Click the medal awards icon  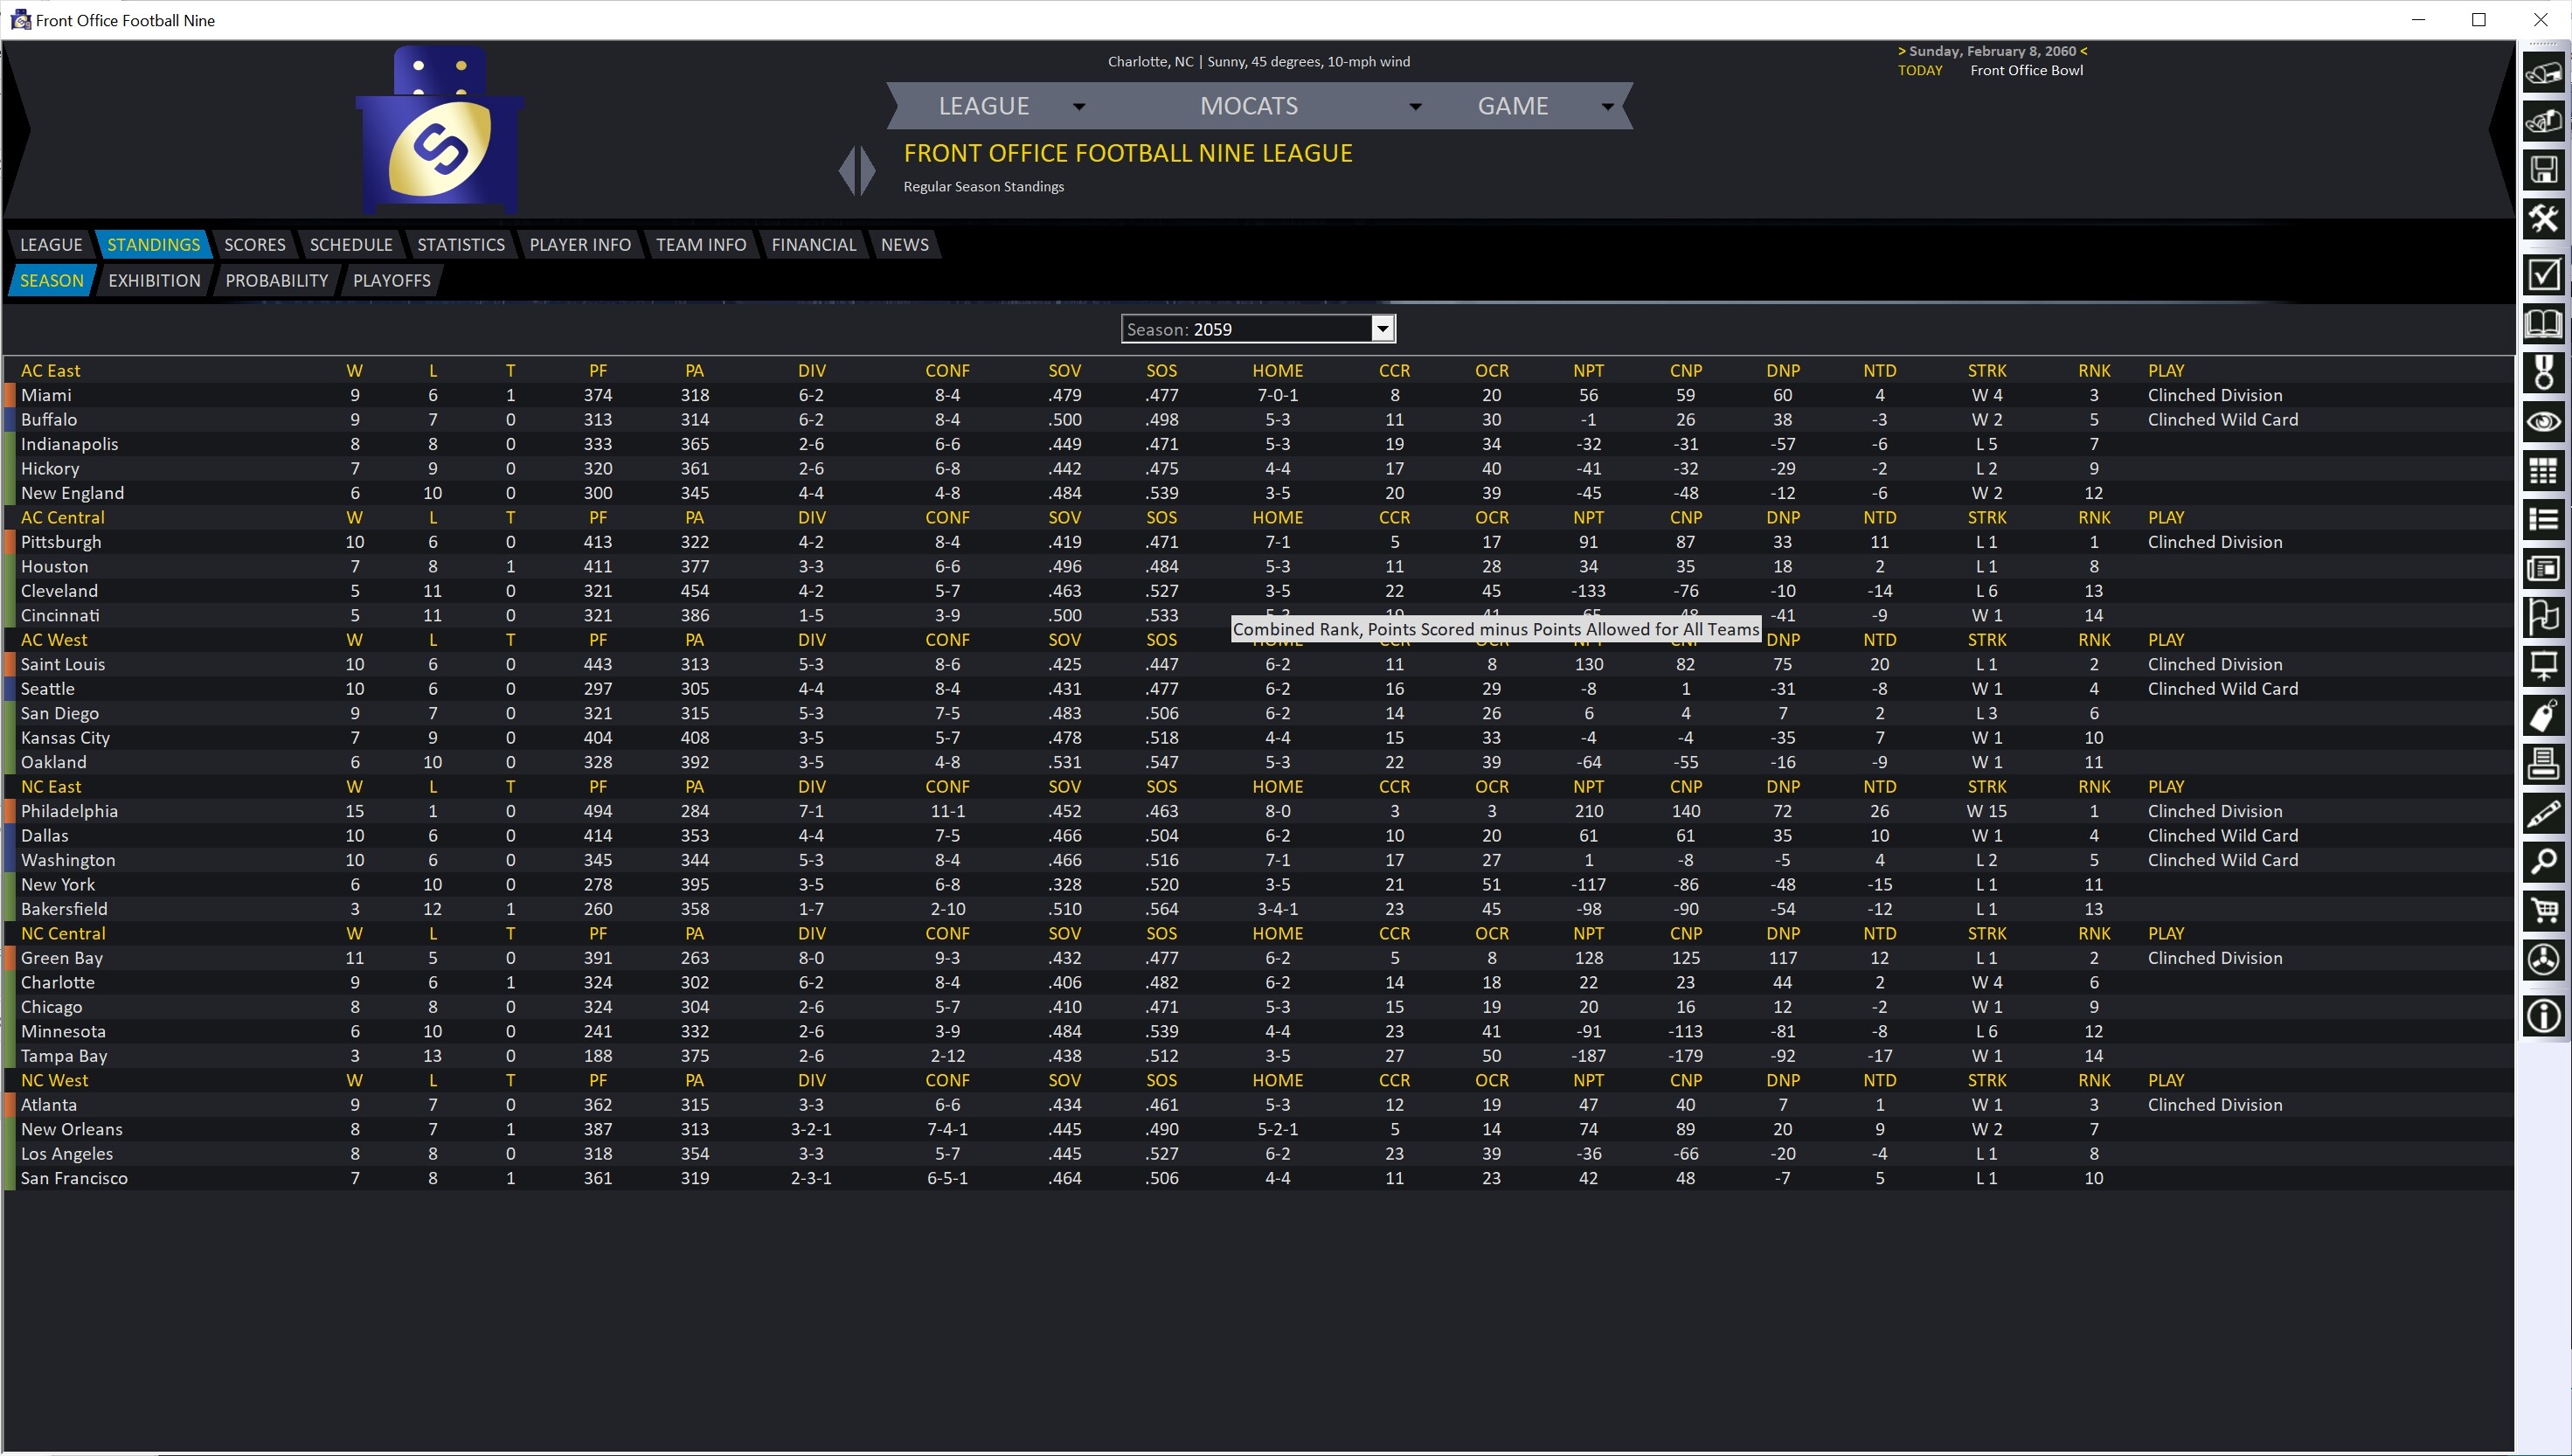coord(2545,373)
